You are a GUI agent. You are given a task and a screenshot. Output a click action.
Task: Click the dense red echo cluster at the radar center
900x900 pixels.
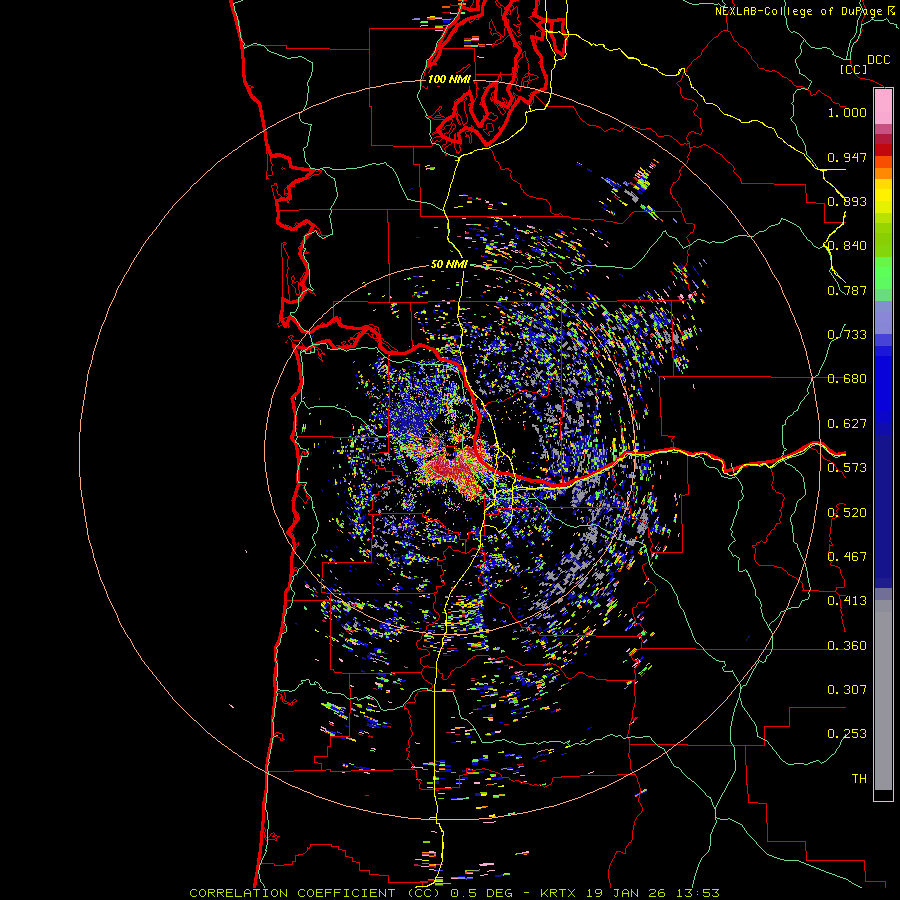(x=453, y=466)
